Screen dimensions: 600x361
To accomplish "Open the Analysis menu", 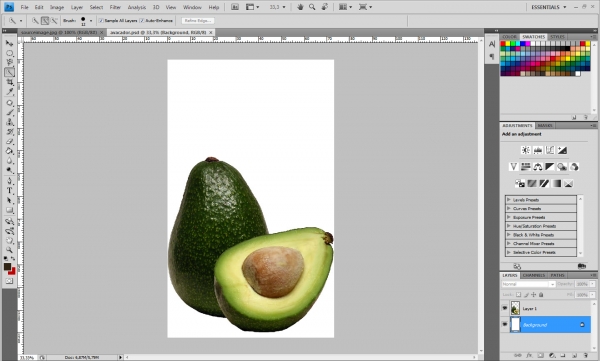I will pyautogui.click(x=137, y=7).
